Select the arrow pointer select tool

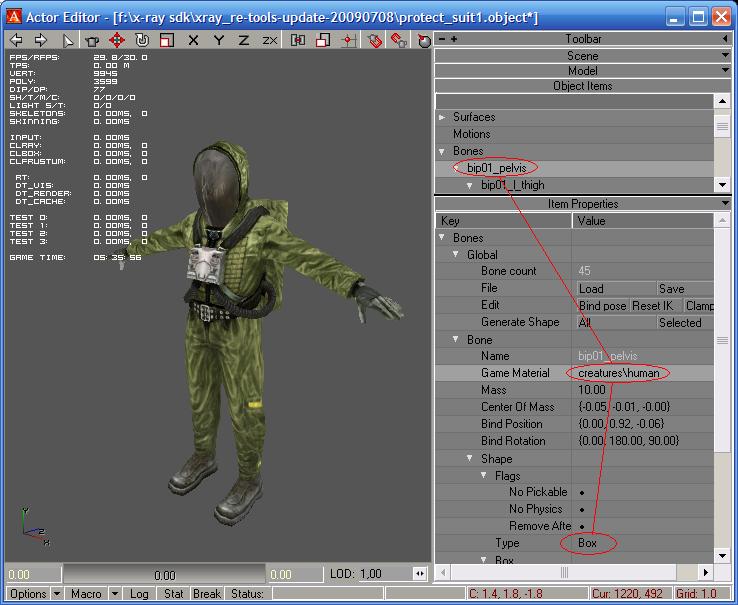coord(68,40)
